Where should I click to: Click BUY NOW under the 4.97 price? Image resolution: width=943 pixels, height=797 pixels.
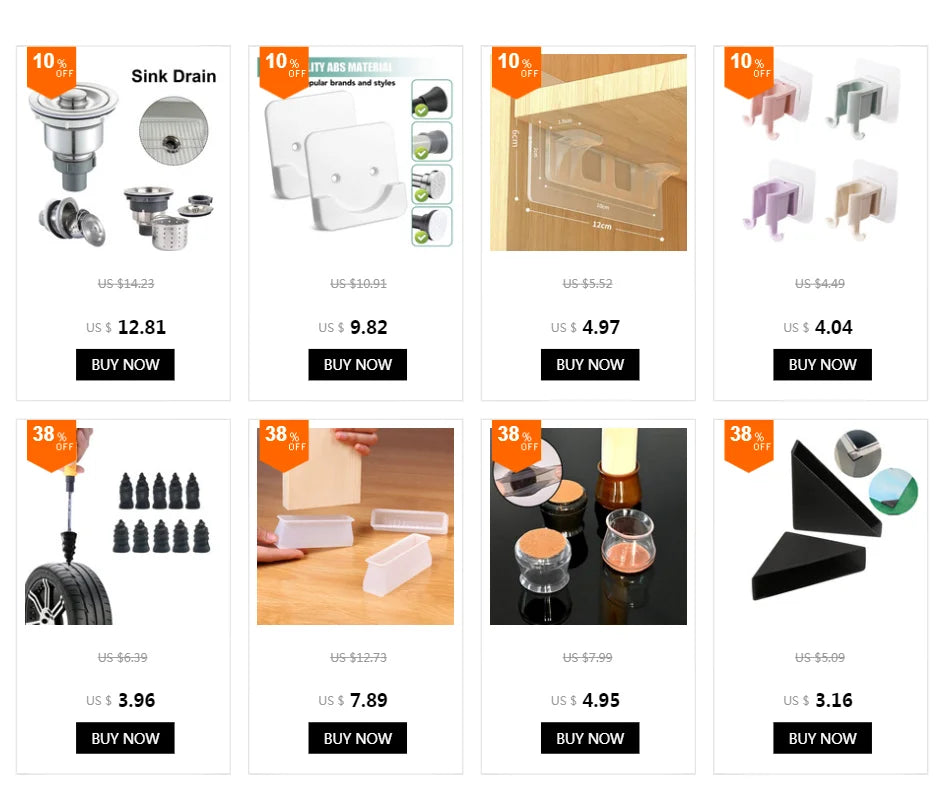pos(590,365)
